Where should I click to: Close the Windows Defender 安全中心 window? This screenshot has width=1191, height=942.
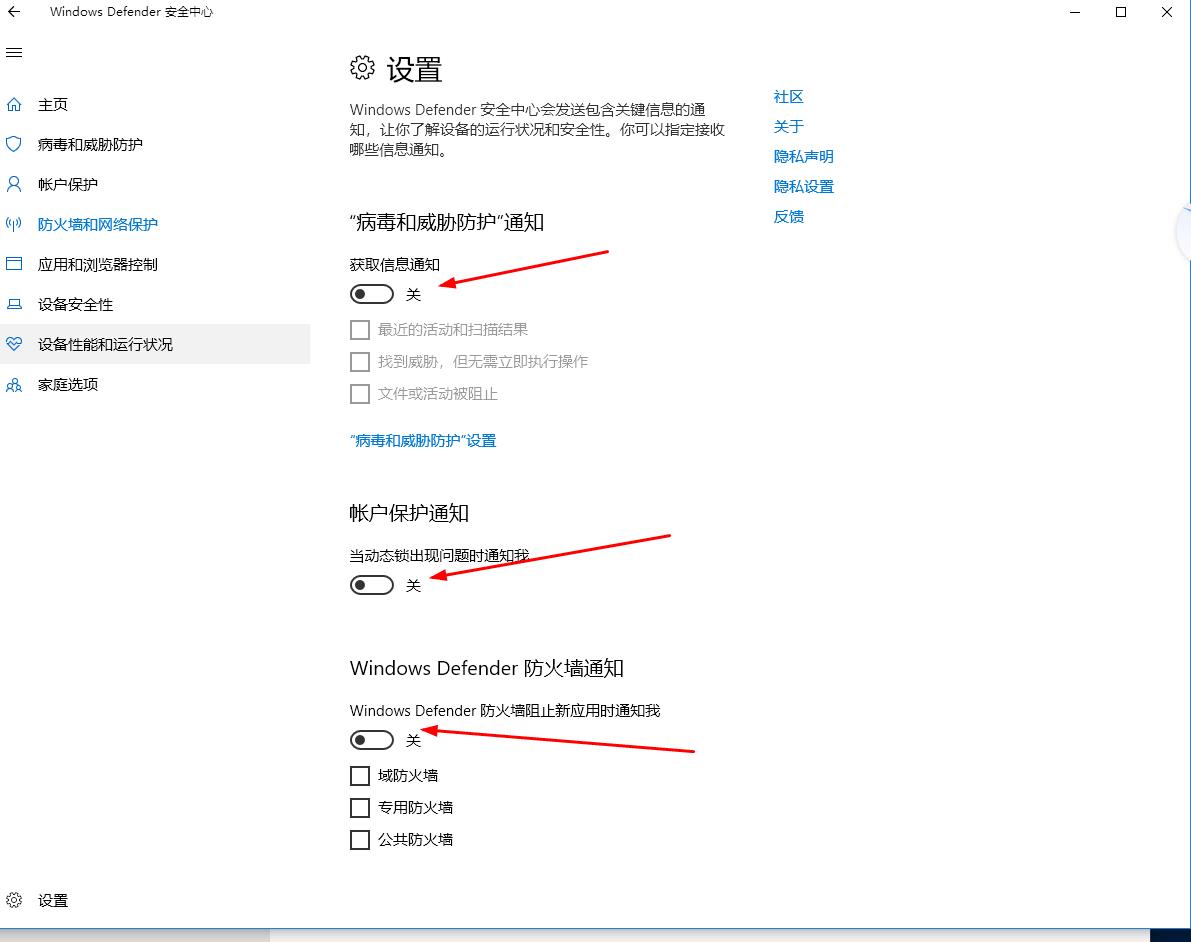coord(1167,12)
